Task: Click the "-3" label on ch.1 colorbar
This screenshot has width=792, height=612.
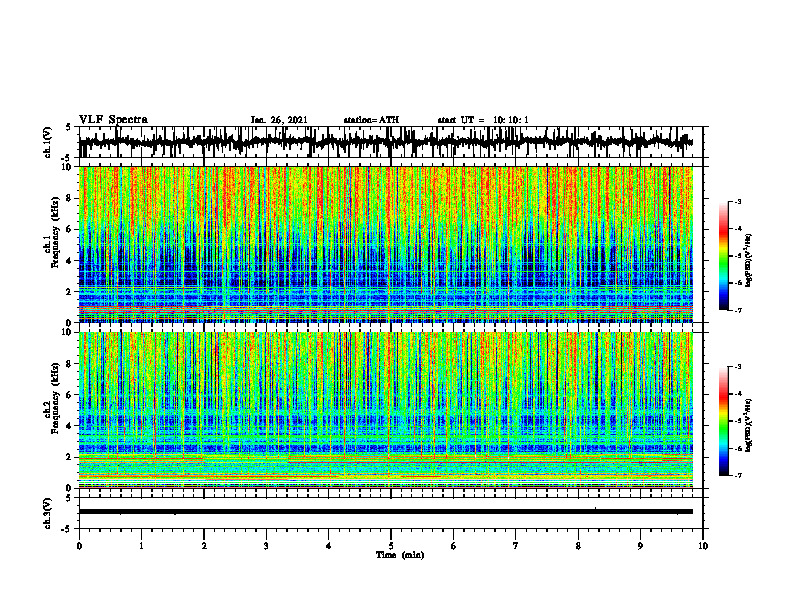Action: tap(738, 201)
